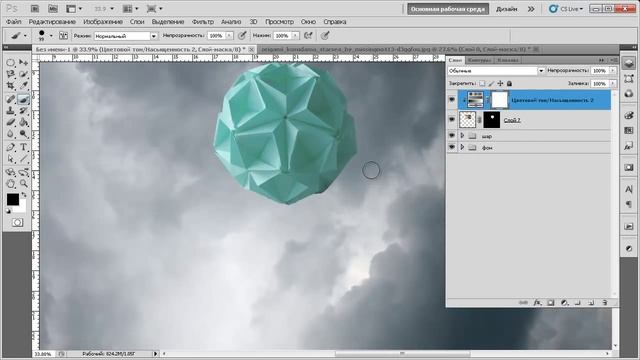Toggle visibility of the шар group
Screen dimensions: 640x360
tap(452, 136)
